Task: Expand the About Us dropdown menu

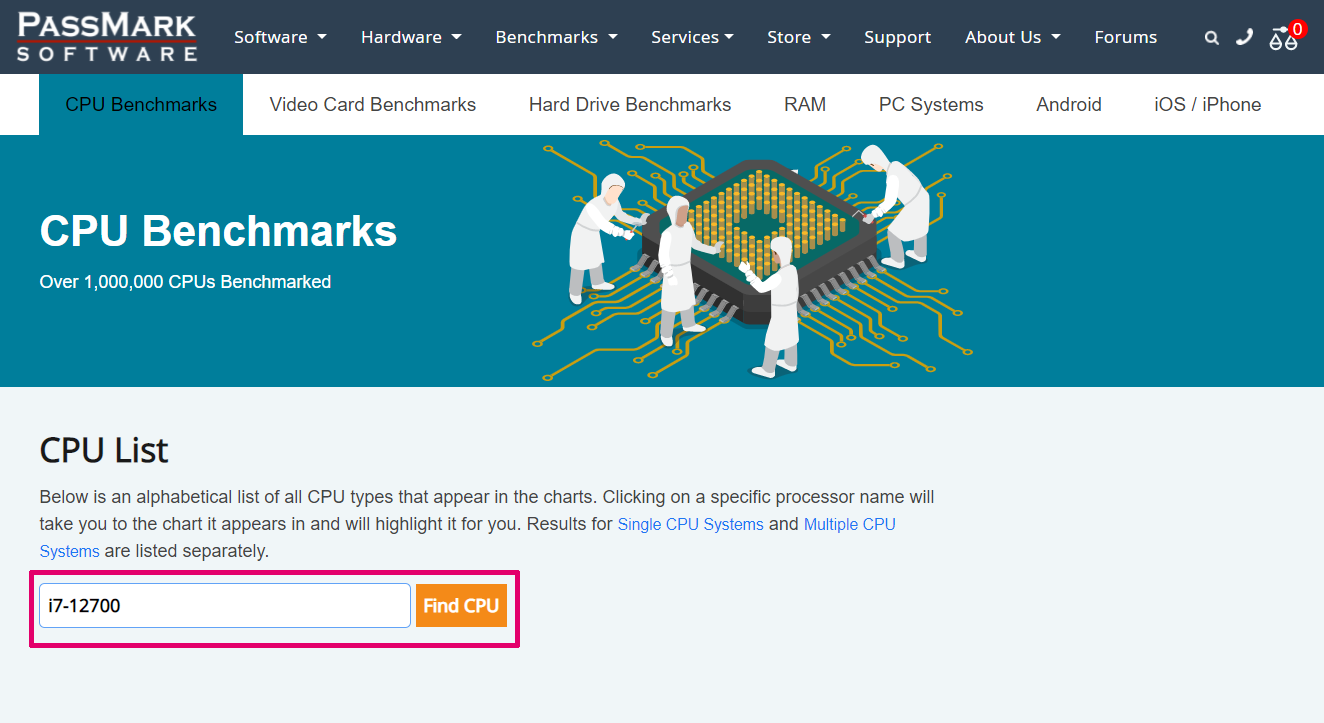Action: click(x=1013, y=37)
